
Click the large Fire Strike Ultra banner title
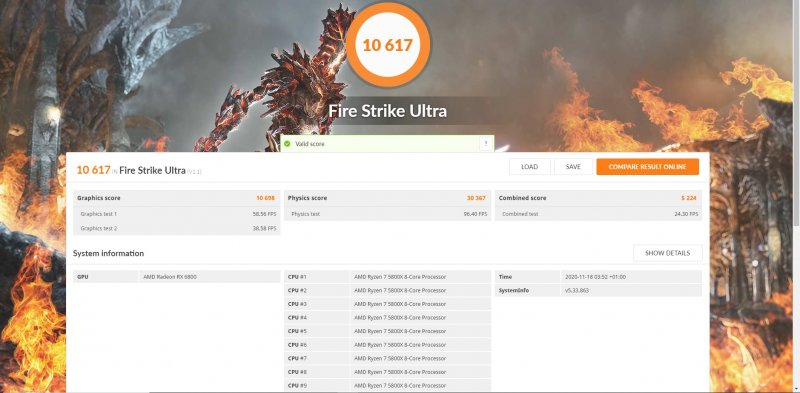pos(387,111)
